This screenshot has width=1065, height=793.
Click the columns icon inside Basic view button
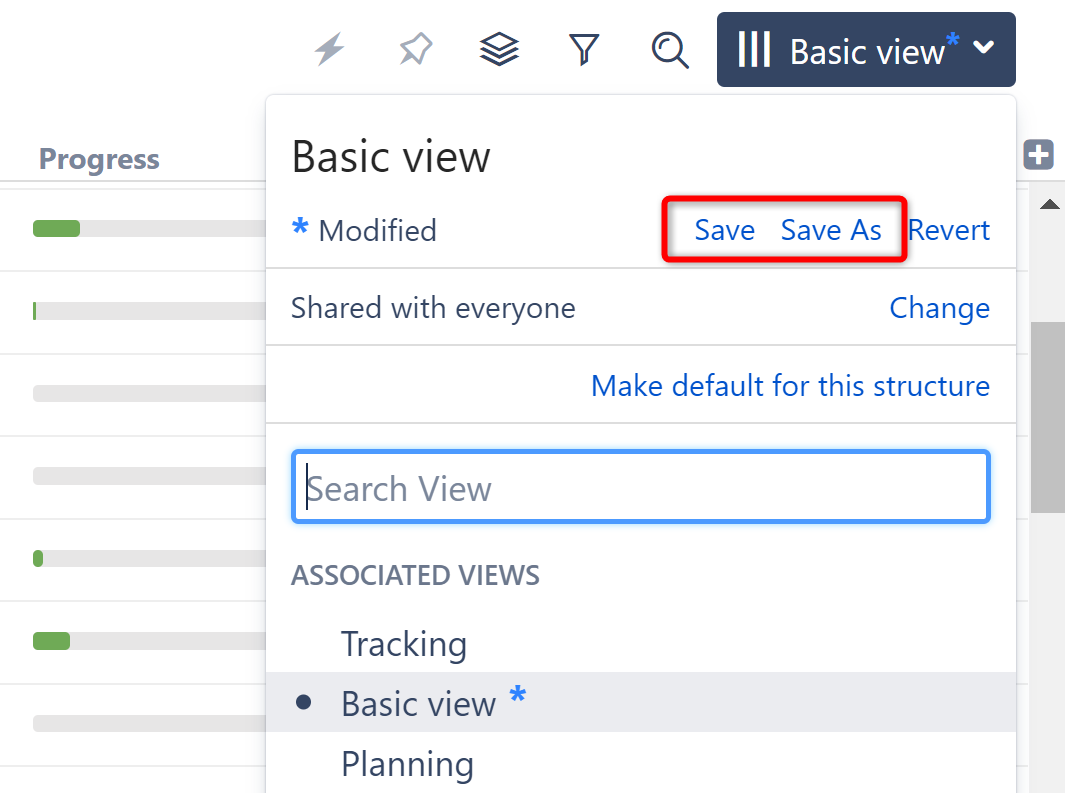coord(755,49)
